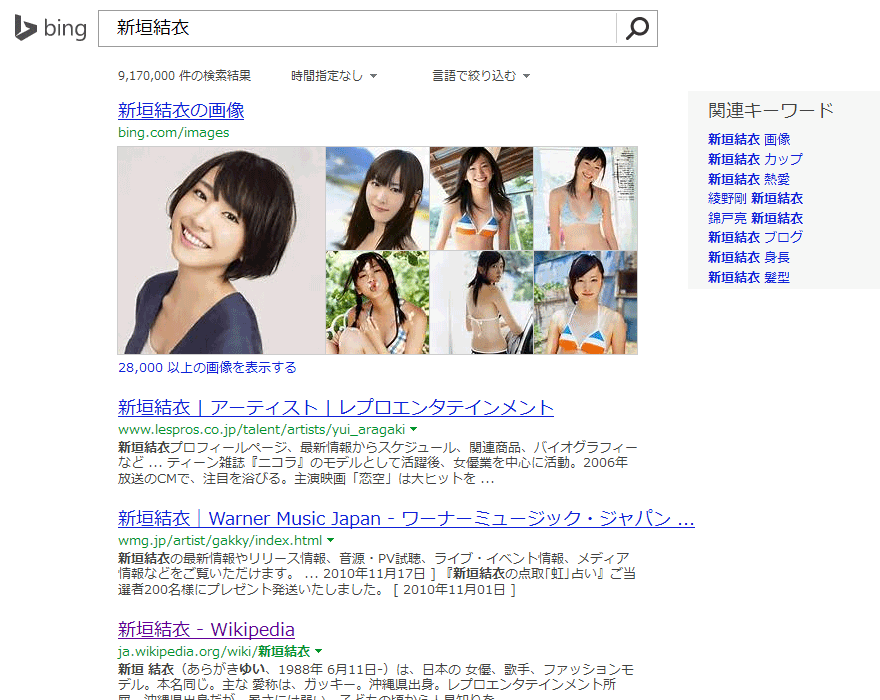The height and width of the screenshot is (700, 880).
Task: Click the bing.com/images URL text
Action: (x=173, y=132)
